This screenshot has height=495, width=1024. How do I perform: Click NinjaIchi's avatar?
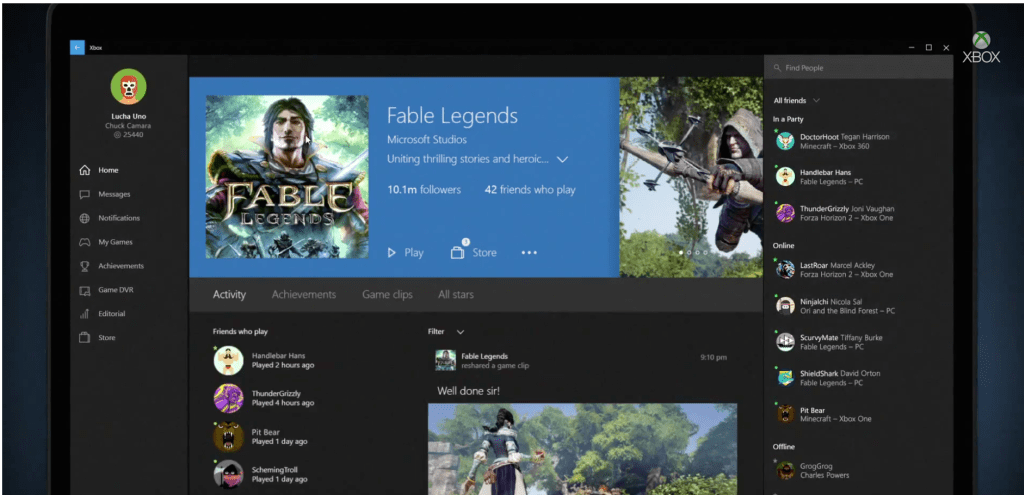pyautogui.click(x=785, y=306)
